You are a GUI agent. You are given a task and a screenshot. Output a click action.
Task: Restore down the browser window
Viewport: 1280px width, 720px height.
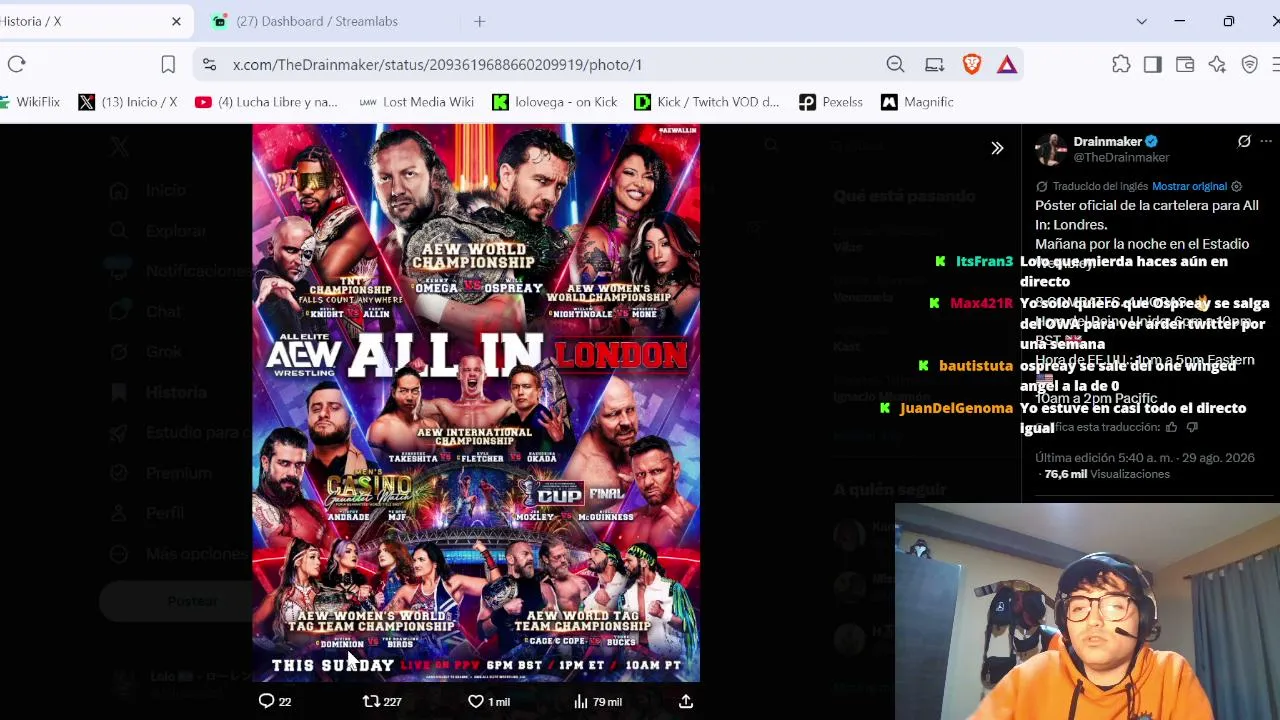pyautogui.click(x=1229, y=21)
